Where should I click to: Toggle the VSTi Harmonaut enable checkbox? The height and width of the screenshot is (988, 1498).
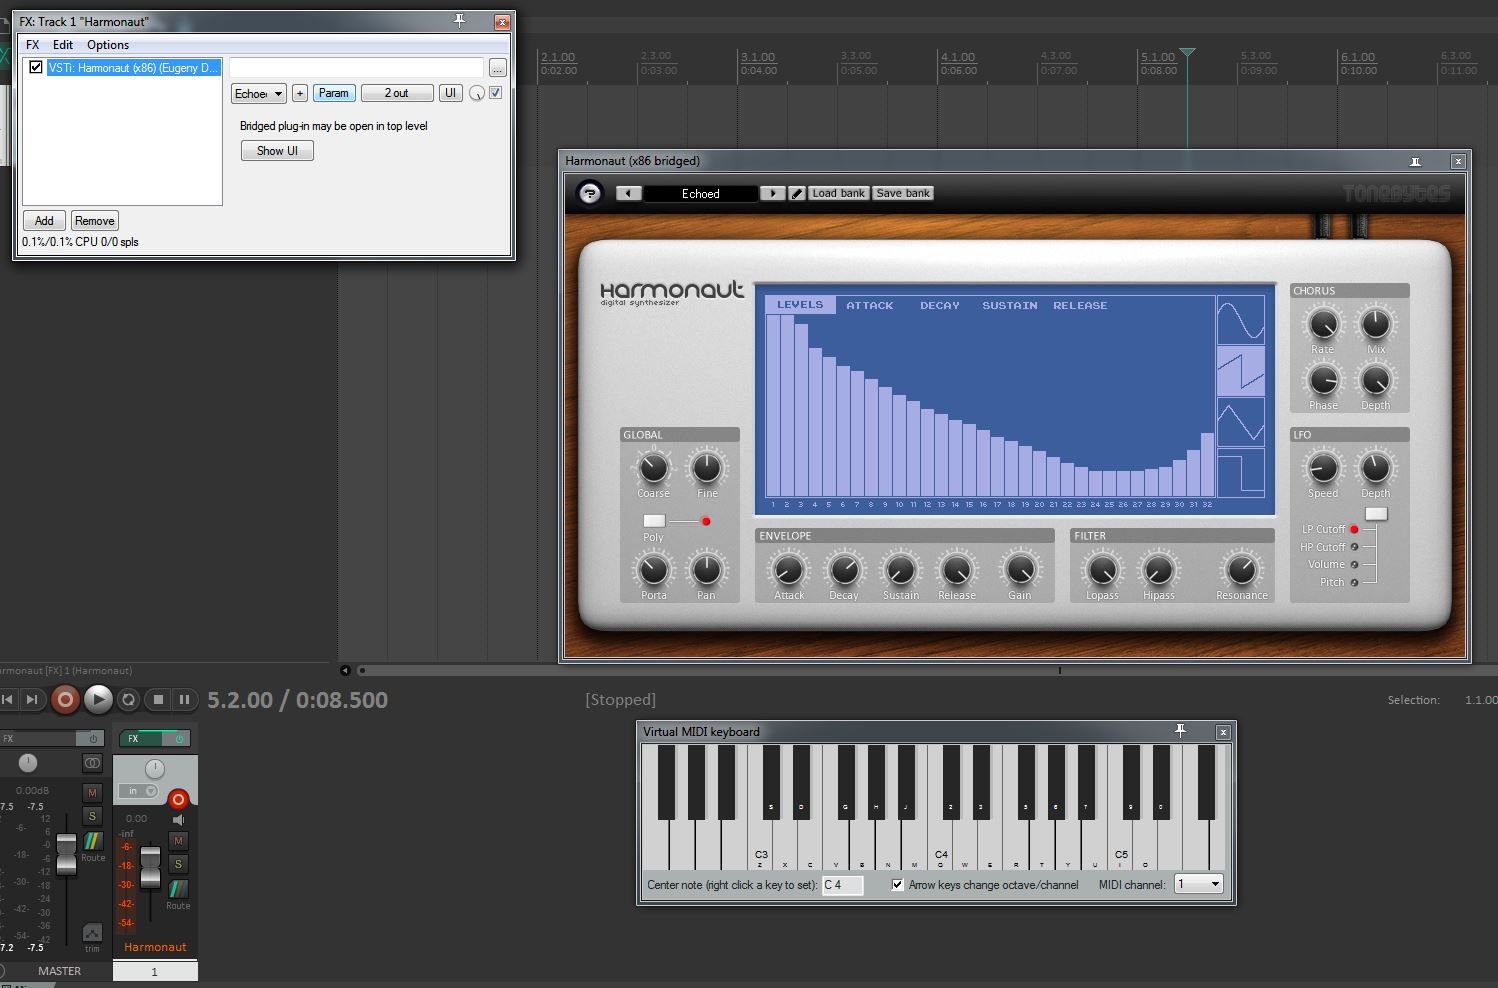click(x=36, y=68)
